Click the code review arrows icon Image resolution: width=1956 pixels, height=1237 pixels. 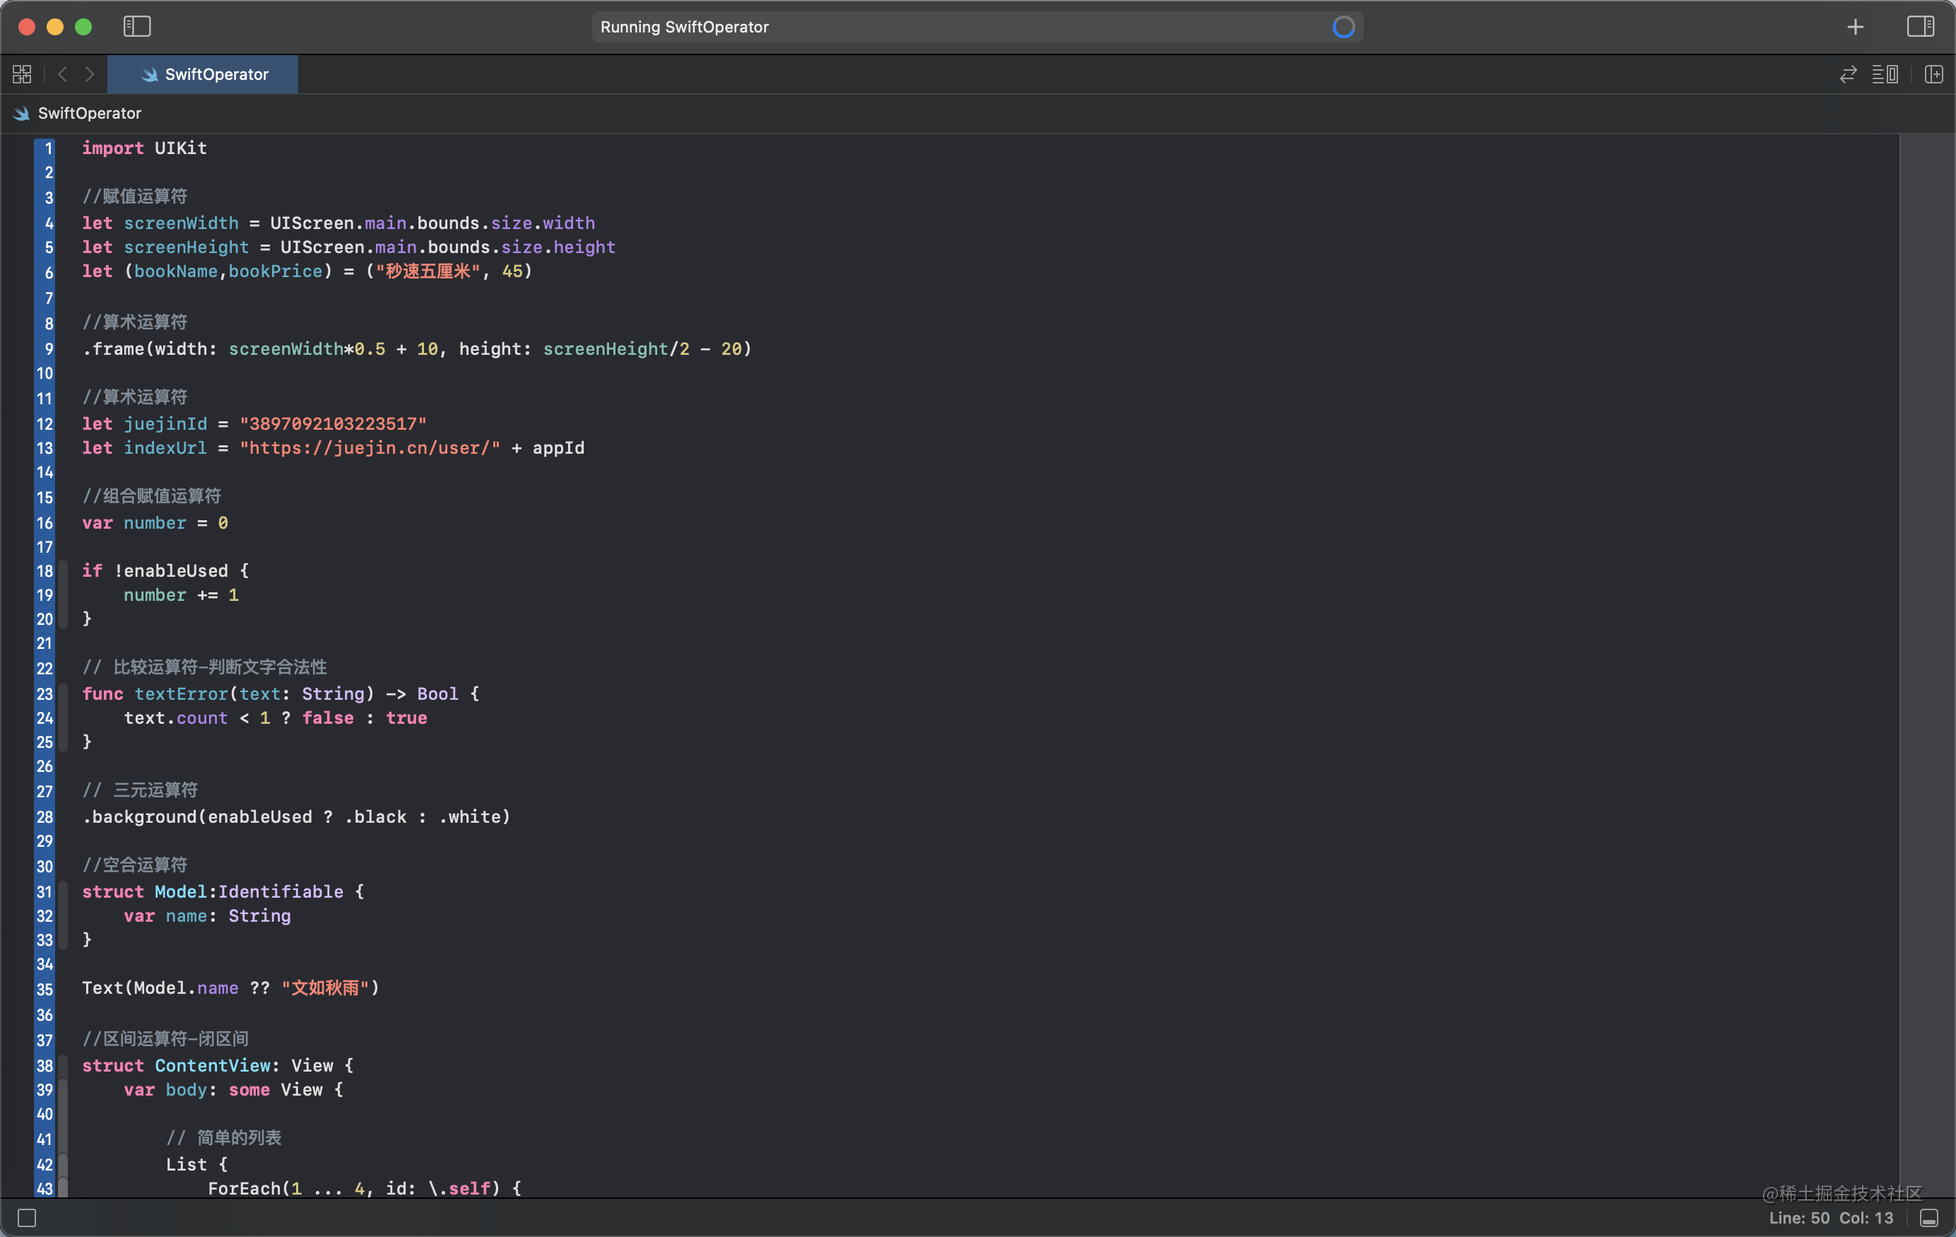[x=1848, y=74]
